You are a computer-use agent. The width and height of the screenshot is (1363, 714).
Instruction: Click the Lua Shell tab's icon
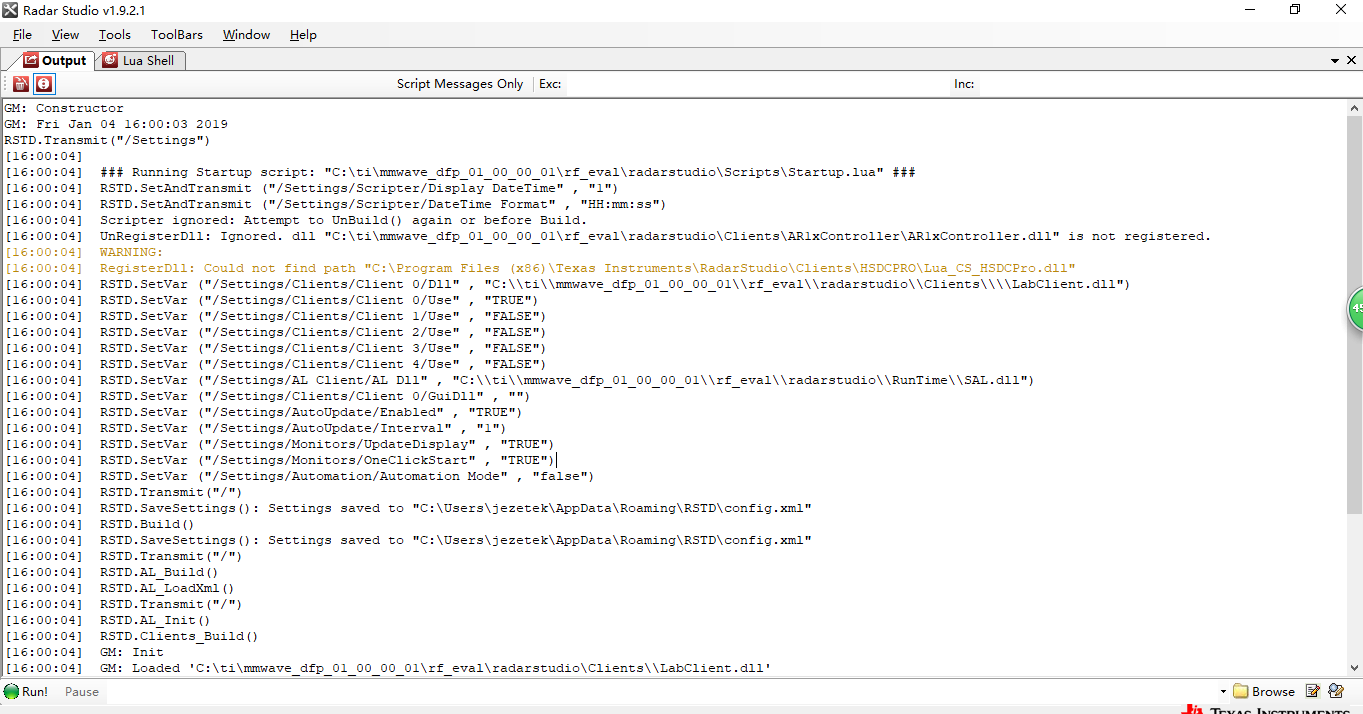110,60
